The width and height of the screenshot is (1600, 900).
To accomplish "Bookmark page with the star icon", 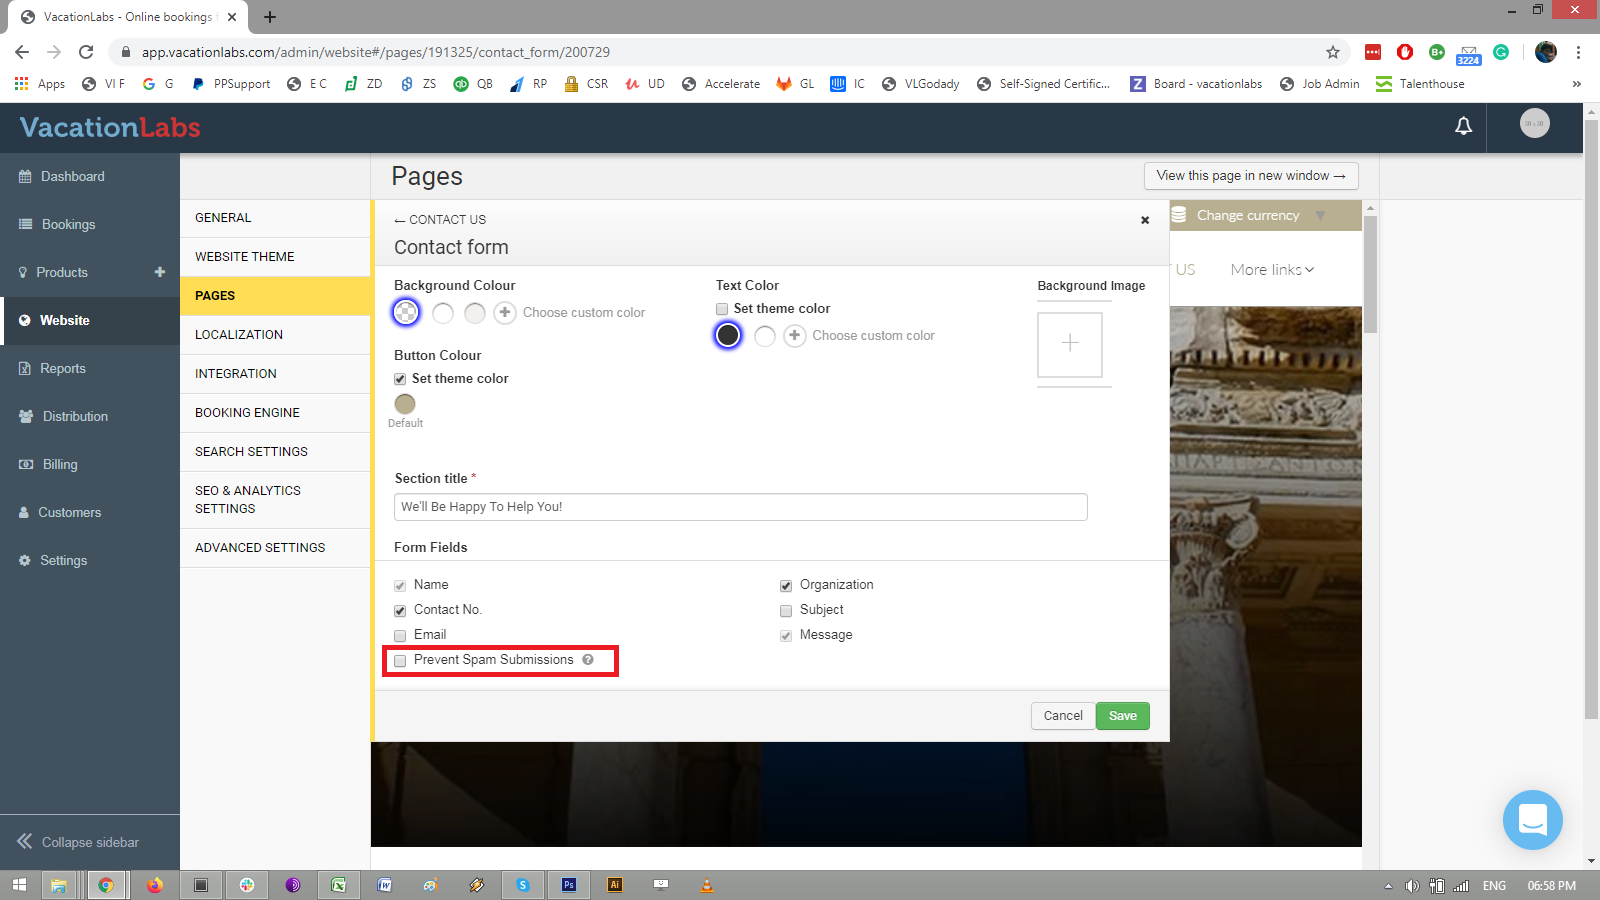I will (1332, 52).
